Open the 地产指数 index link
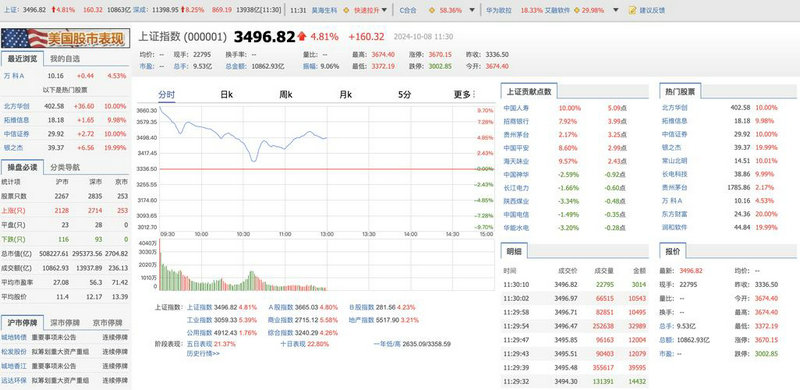Screen dimensions: 800x390 (x=362, y=320)
